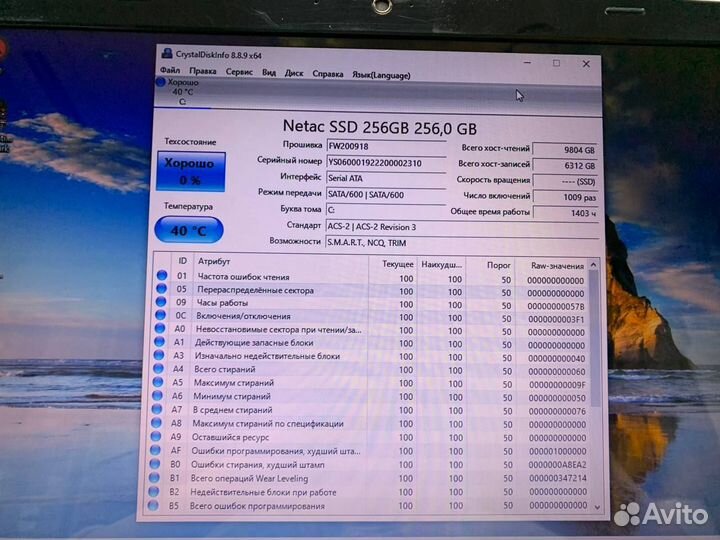720x540 pixels.
Task: Click the ACS-2 standard field
Action: click(x=461, y=227)
